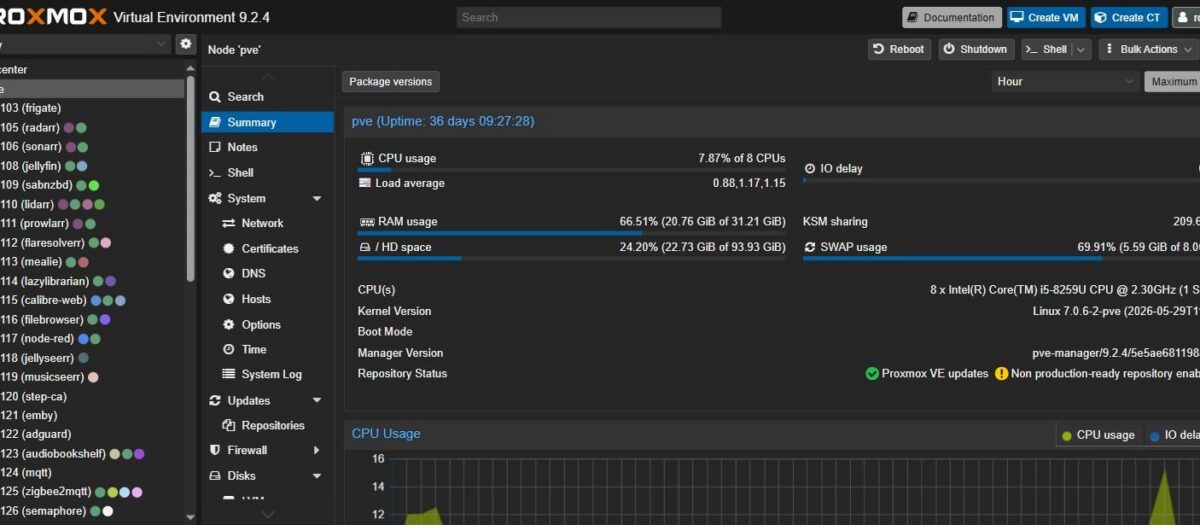Click the gears icon beside System
The height and width of the screenshot is (525, 1200).
[x=215, y=198]
